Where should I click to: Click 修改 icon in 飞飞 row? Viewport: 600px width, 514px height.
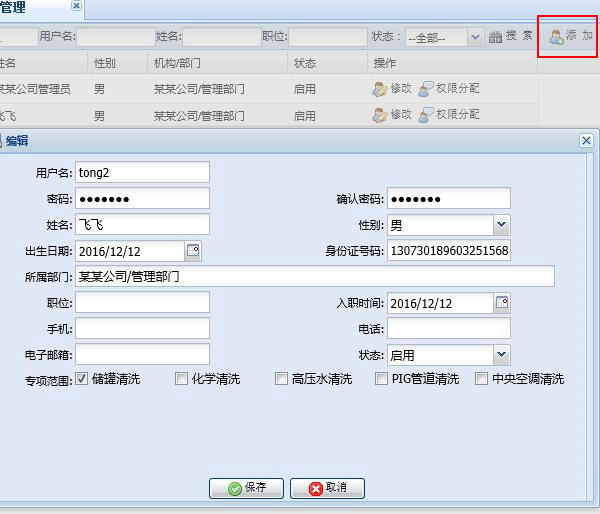[x=380, y=115]
